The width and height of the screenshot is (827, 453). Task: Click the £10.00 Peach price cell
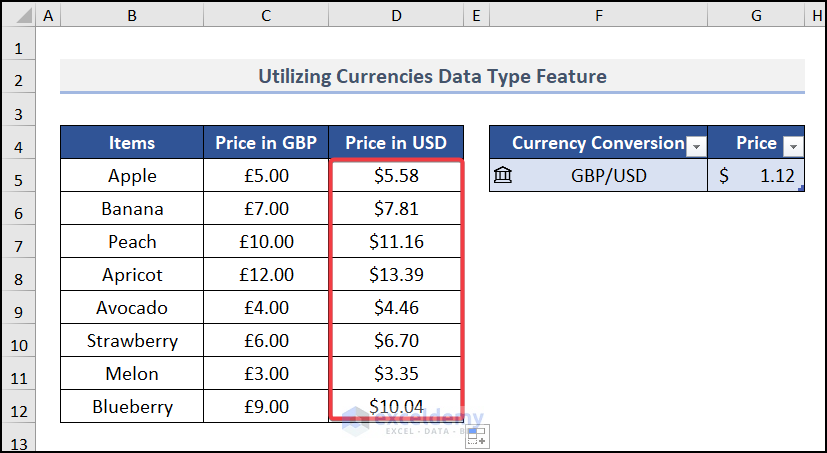[x=266, y=242]
